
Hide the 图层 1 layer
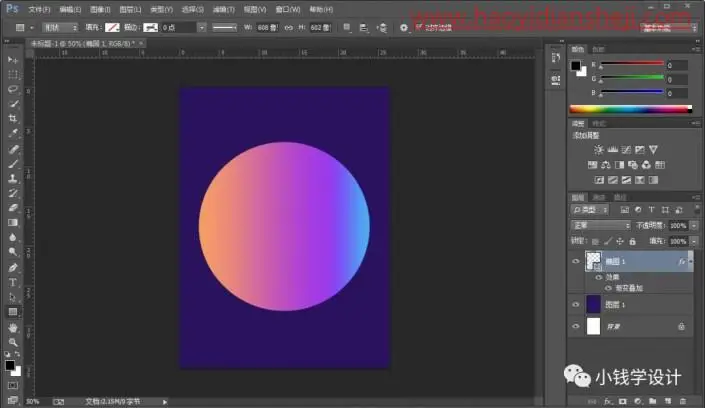tap(576, 305)
